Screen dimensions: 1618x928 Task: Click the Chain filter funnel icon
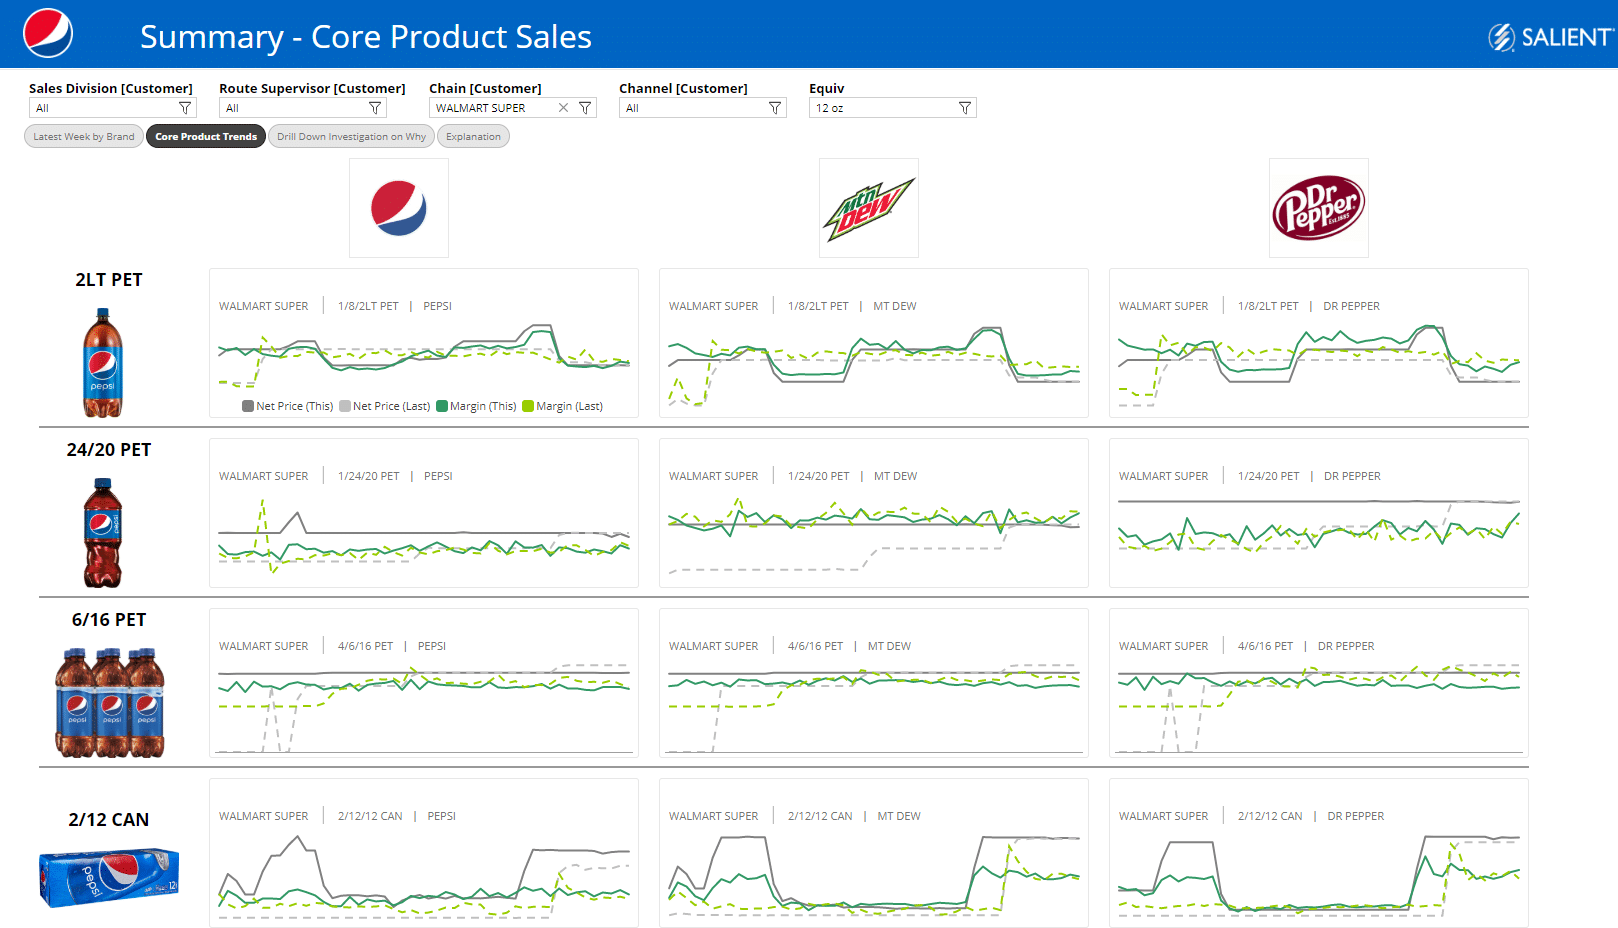point(585,108)
